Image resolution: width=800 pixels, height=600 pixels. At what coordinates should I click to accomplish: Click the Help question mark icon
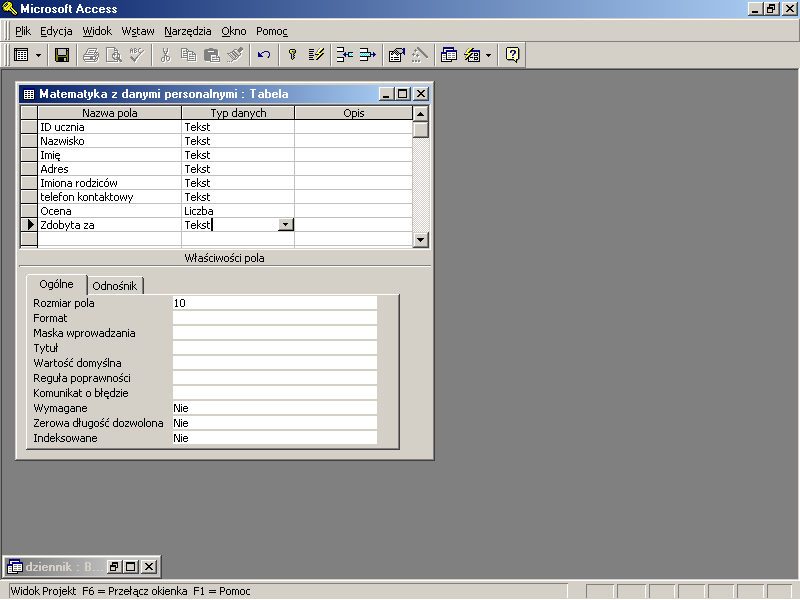[512, 55]
